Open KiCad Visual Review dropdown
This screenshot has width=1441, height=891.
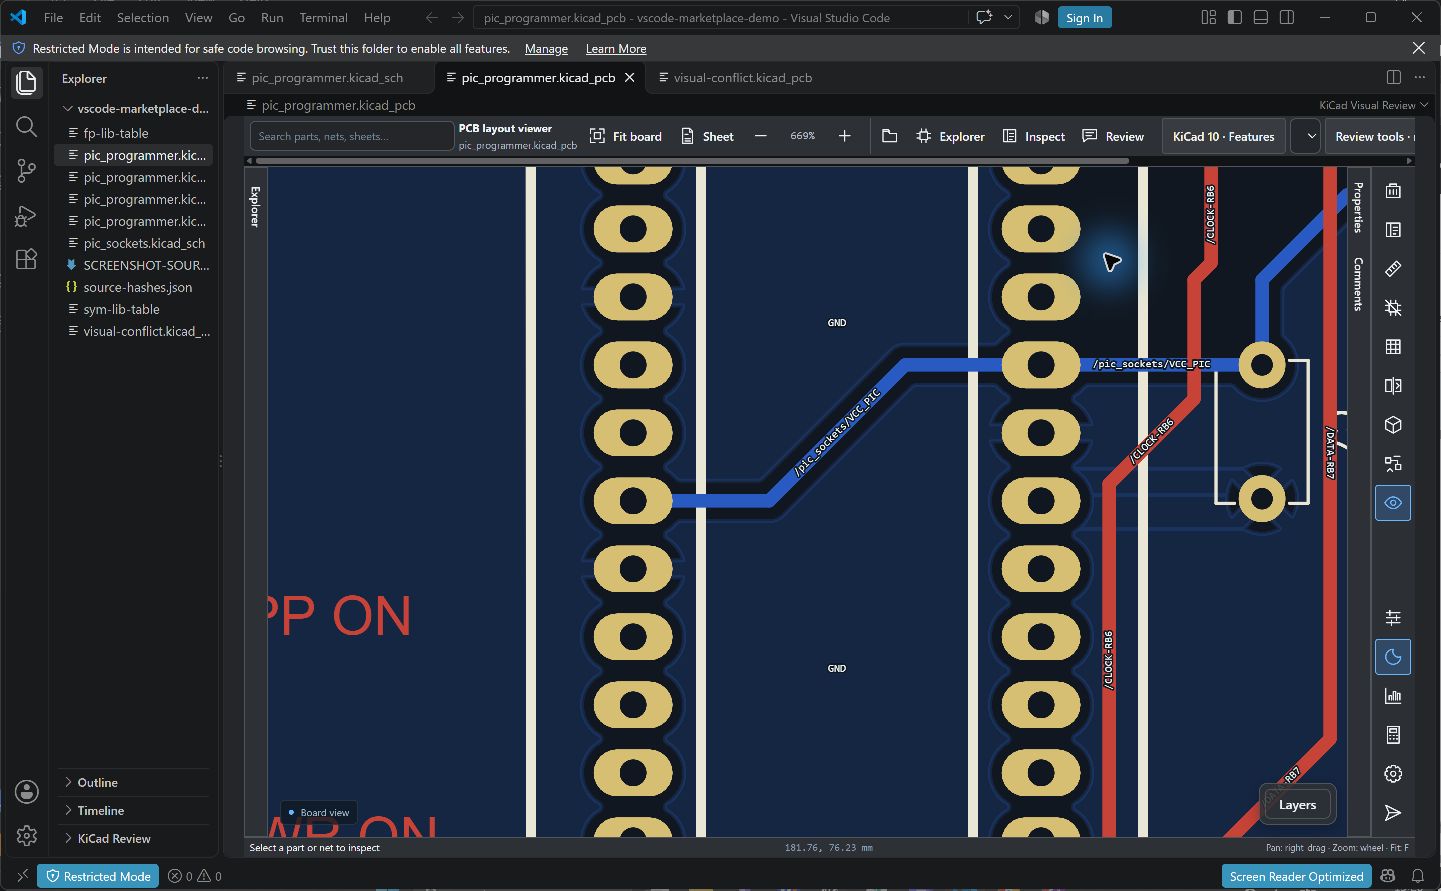1374,105
